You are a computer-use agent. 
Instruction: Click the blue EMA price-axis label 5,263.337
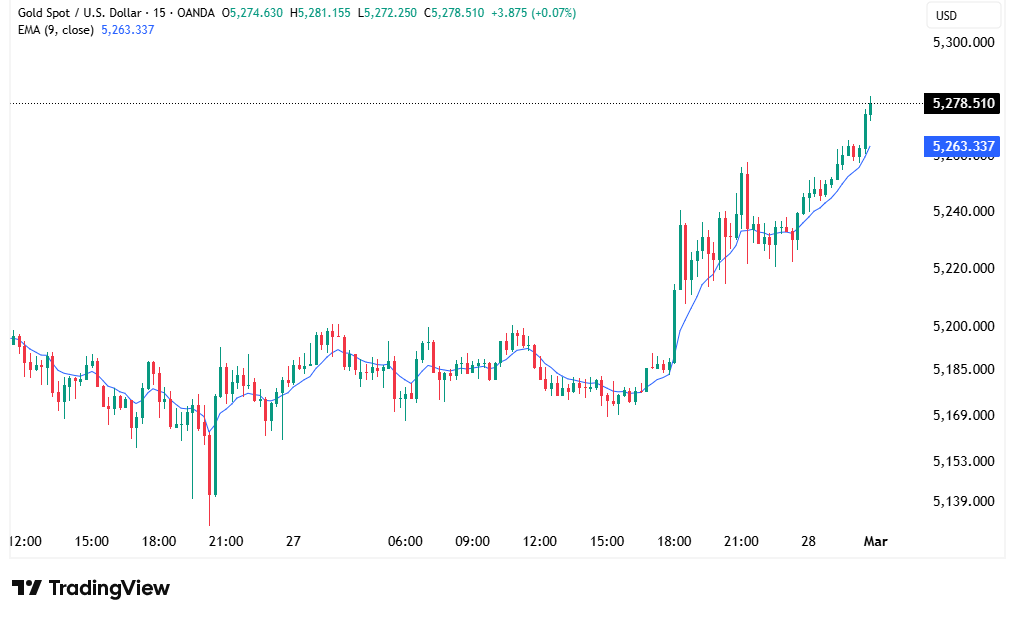[x=963, y=147]
